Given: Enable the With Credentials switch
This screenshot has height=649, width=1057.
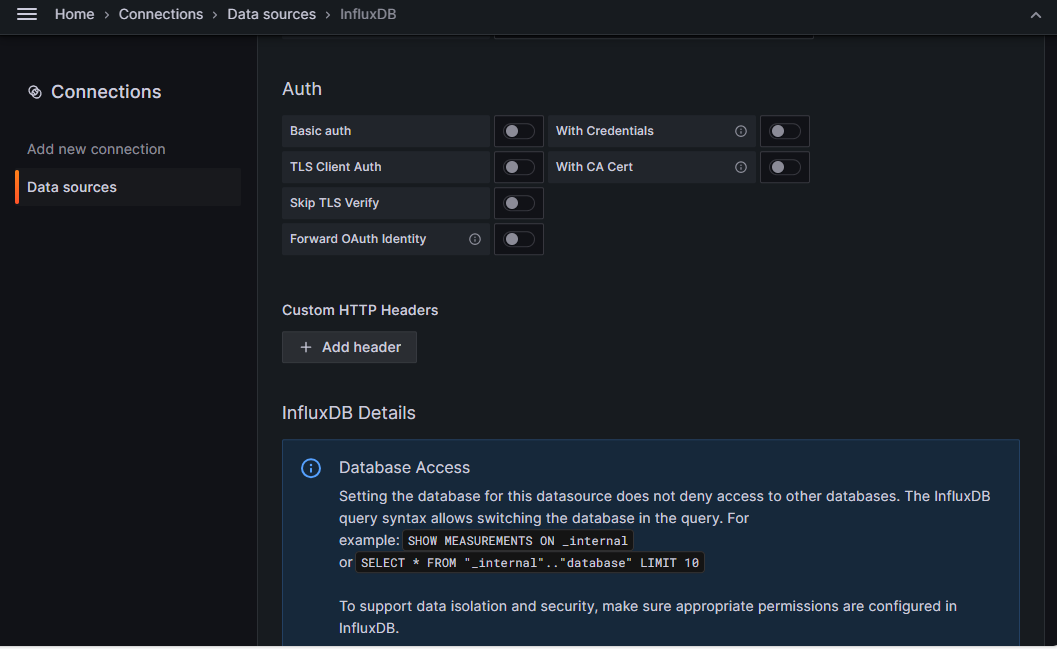Looking at the screenshot, I should [x=785, y=131].
